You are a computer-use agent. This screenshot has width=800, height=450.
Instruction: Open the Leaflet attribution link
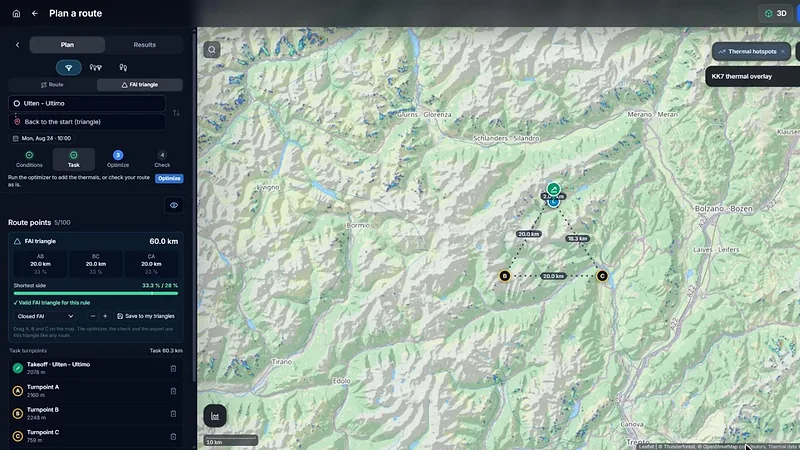(646, 447)
